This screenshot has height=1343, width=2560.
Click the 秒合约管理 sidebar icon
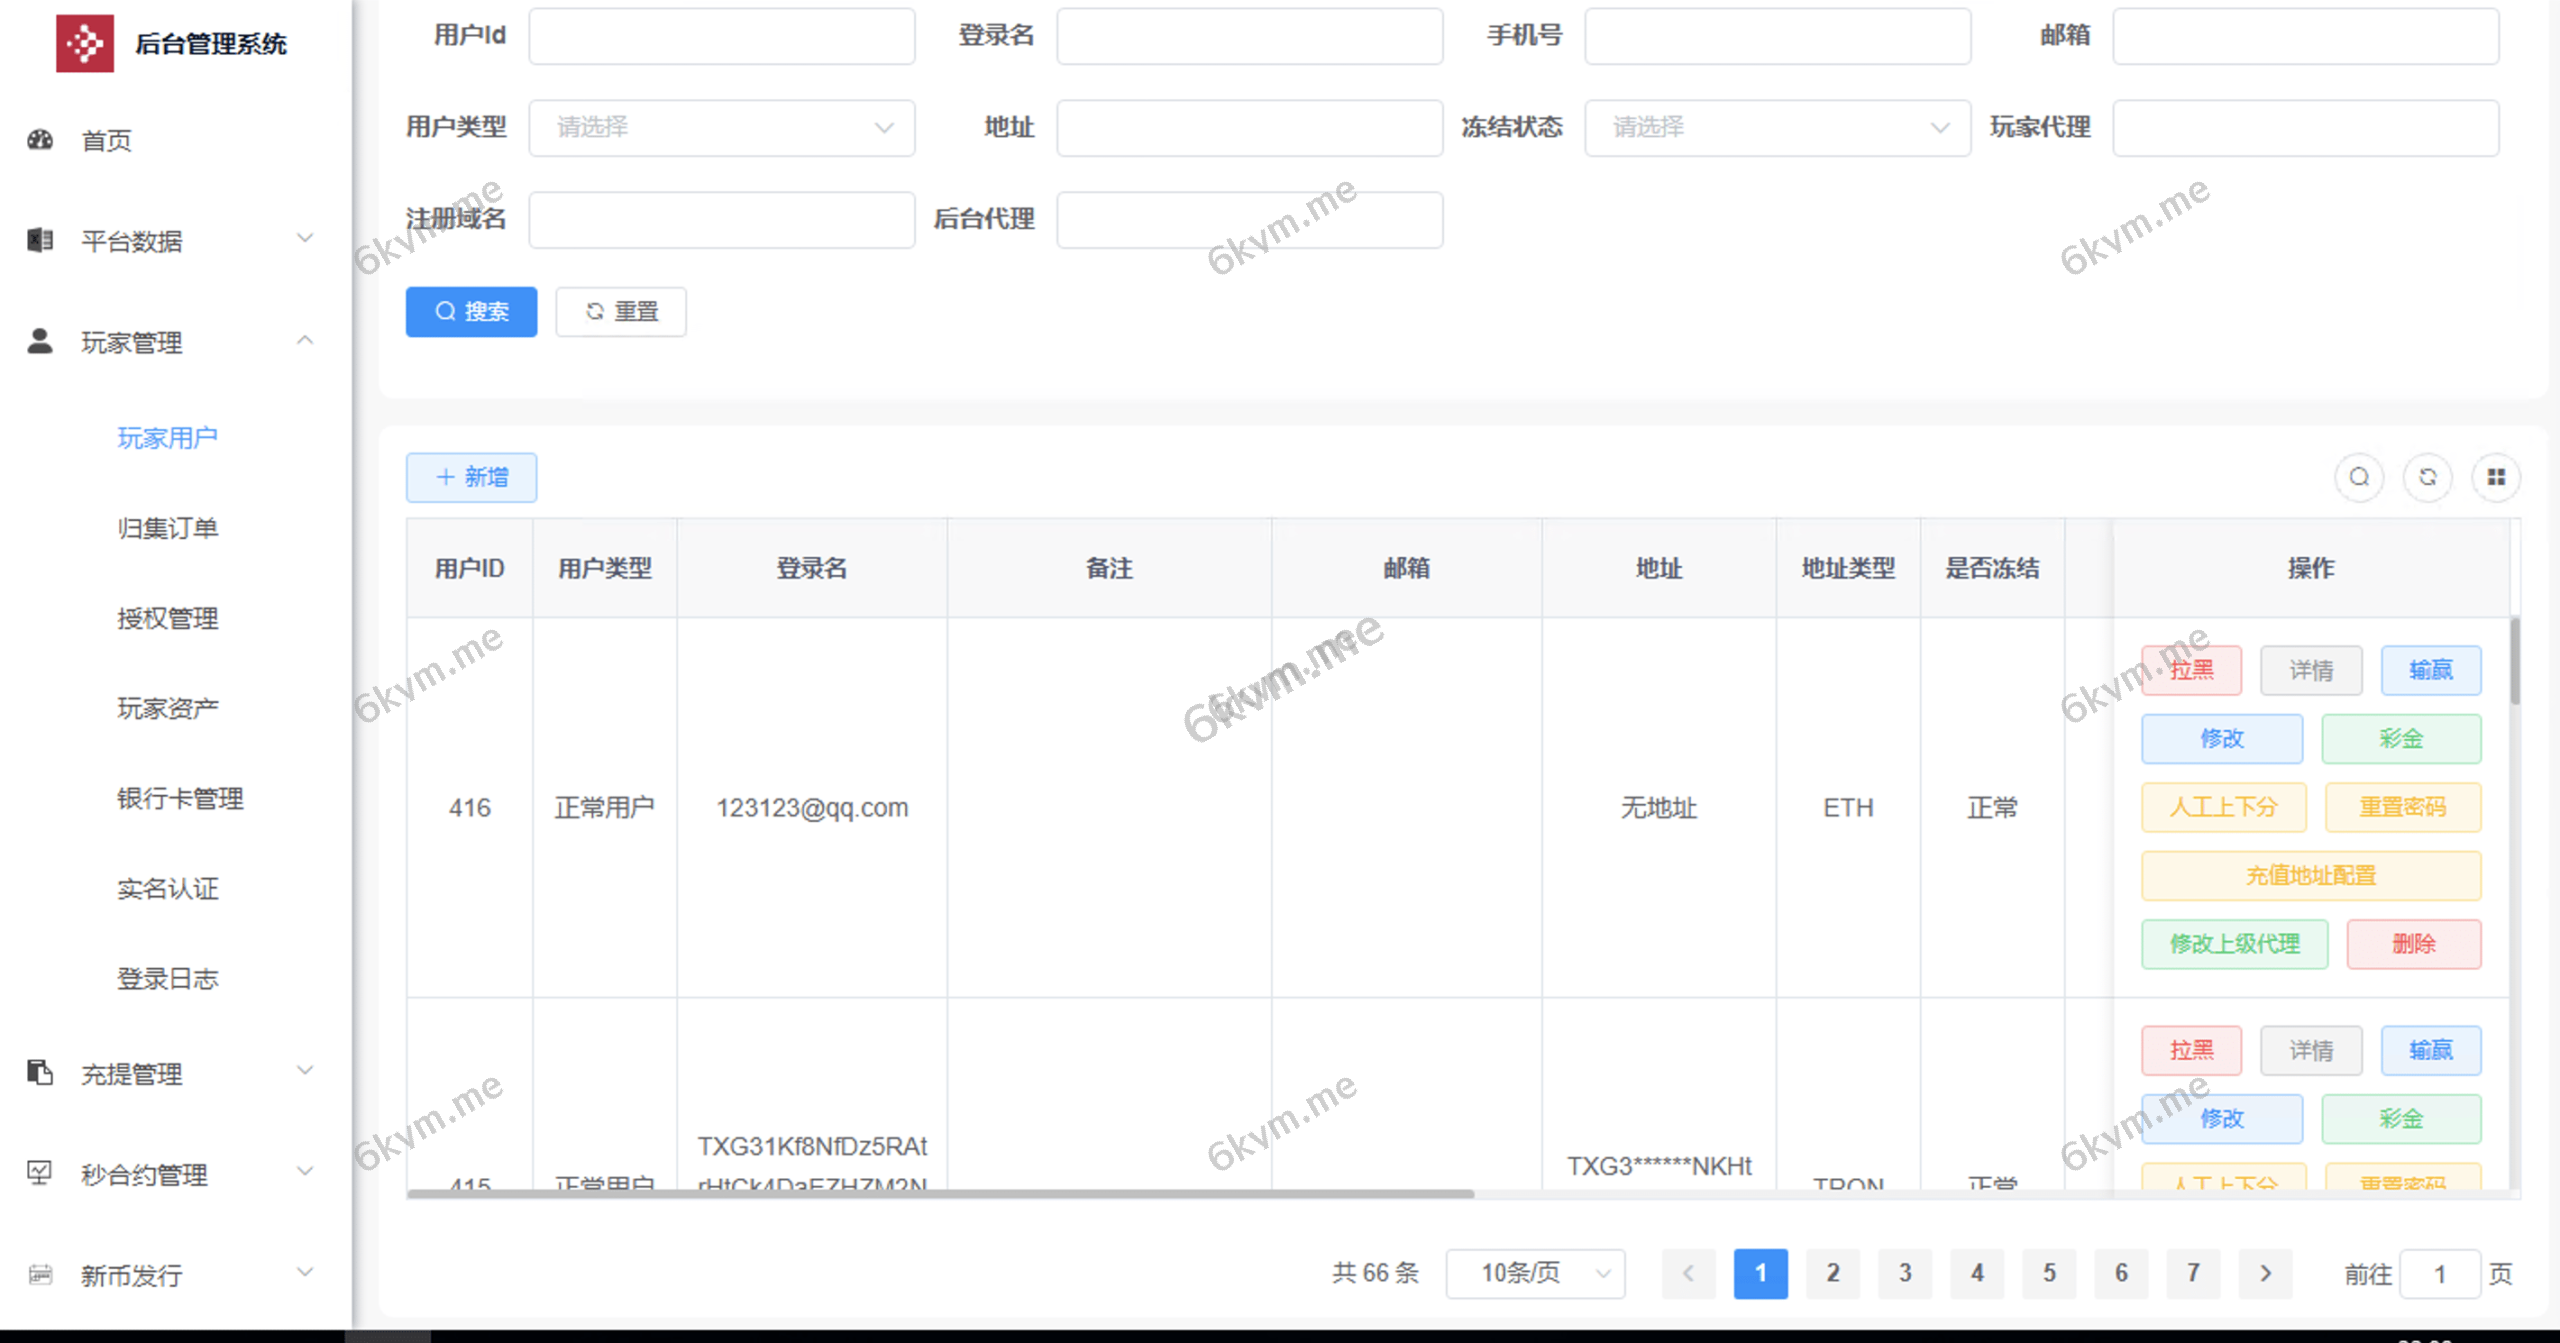coord(39,1173)
